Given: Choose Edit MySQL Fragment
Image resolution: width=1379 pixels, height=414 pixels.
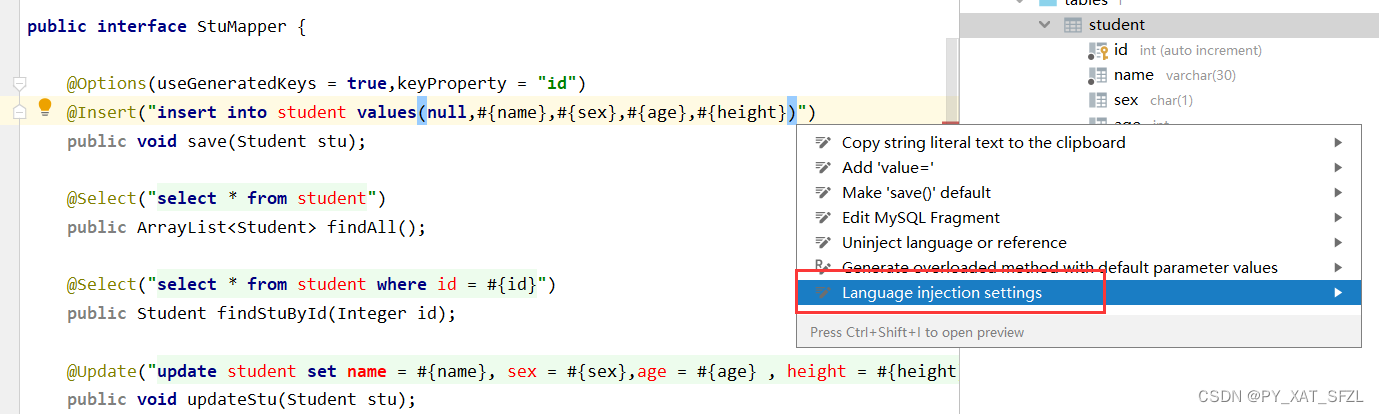Looking at the screenshot, I should point(1079,218).
